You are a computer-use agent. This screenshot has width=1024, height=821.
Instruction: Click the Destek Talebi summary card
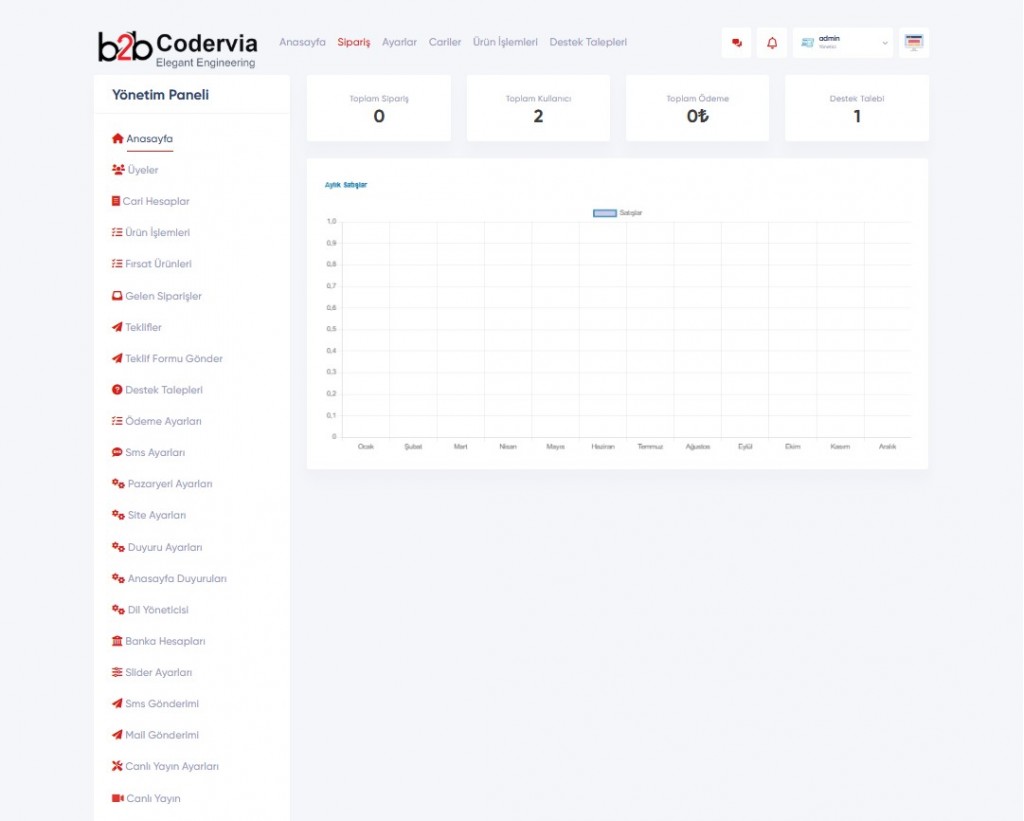[857, 108]
